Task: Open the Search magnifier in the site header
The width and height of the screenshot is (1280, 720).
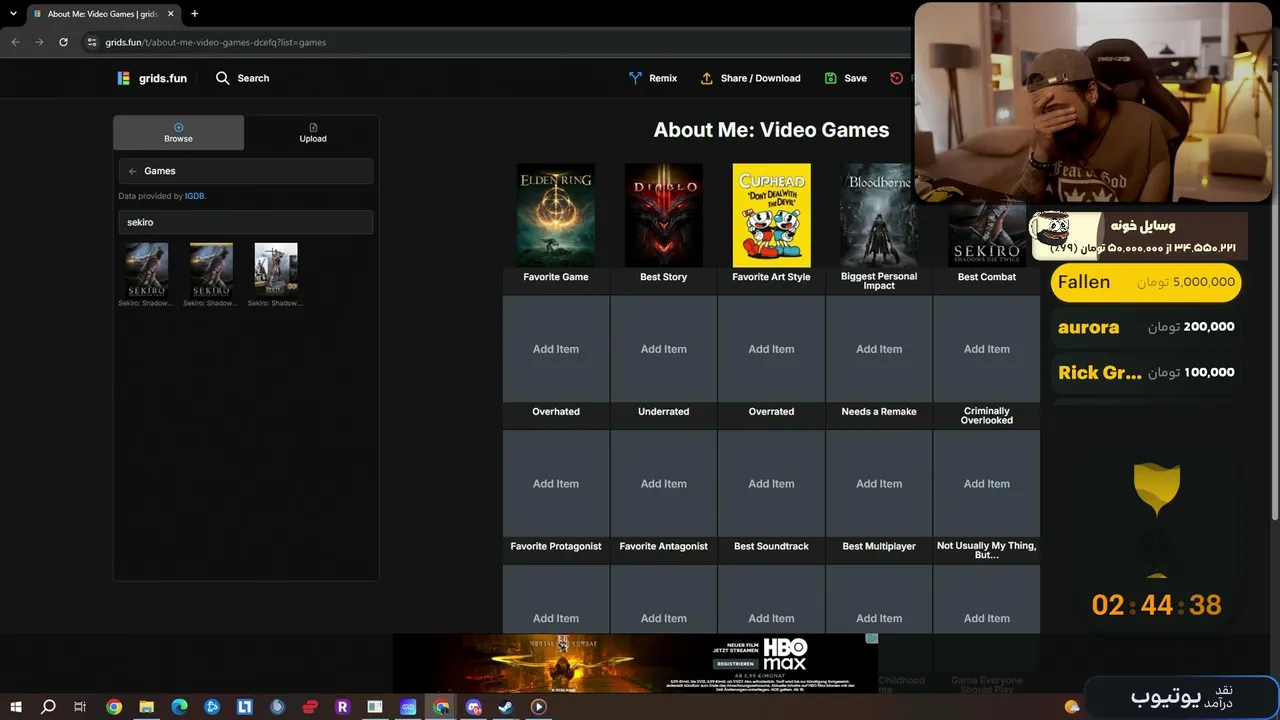Action: [222, 78]
